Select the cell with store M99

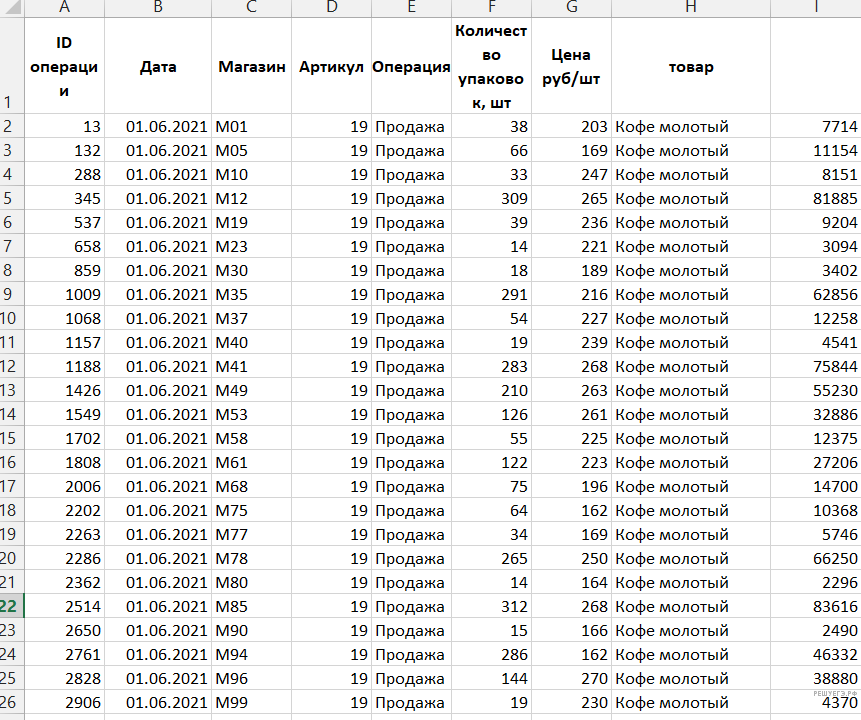251,703
